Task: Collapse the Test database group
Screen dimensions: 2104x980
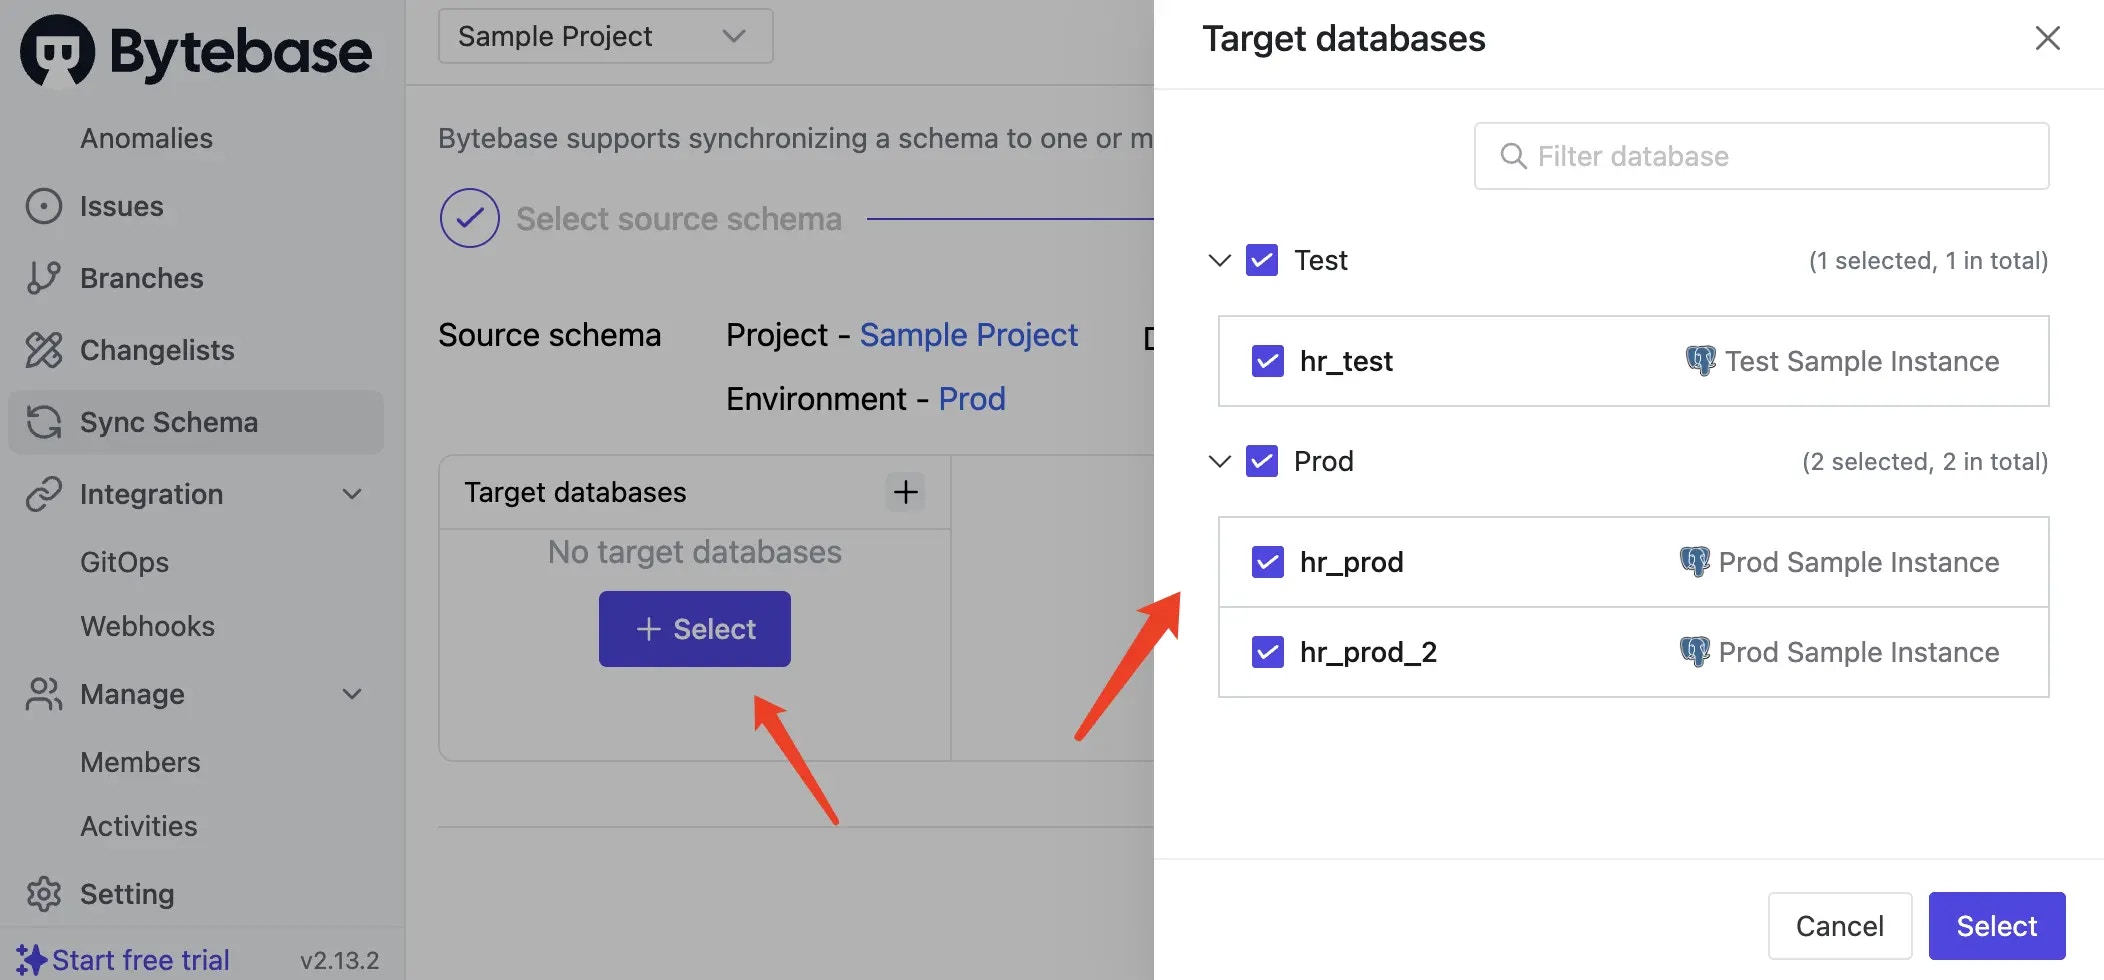Action: point(1219,260)
